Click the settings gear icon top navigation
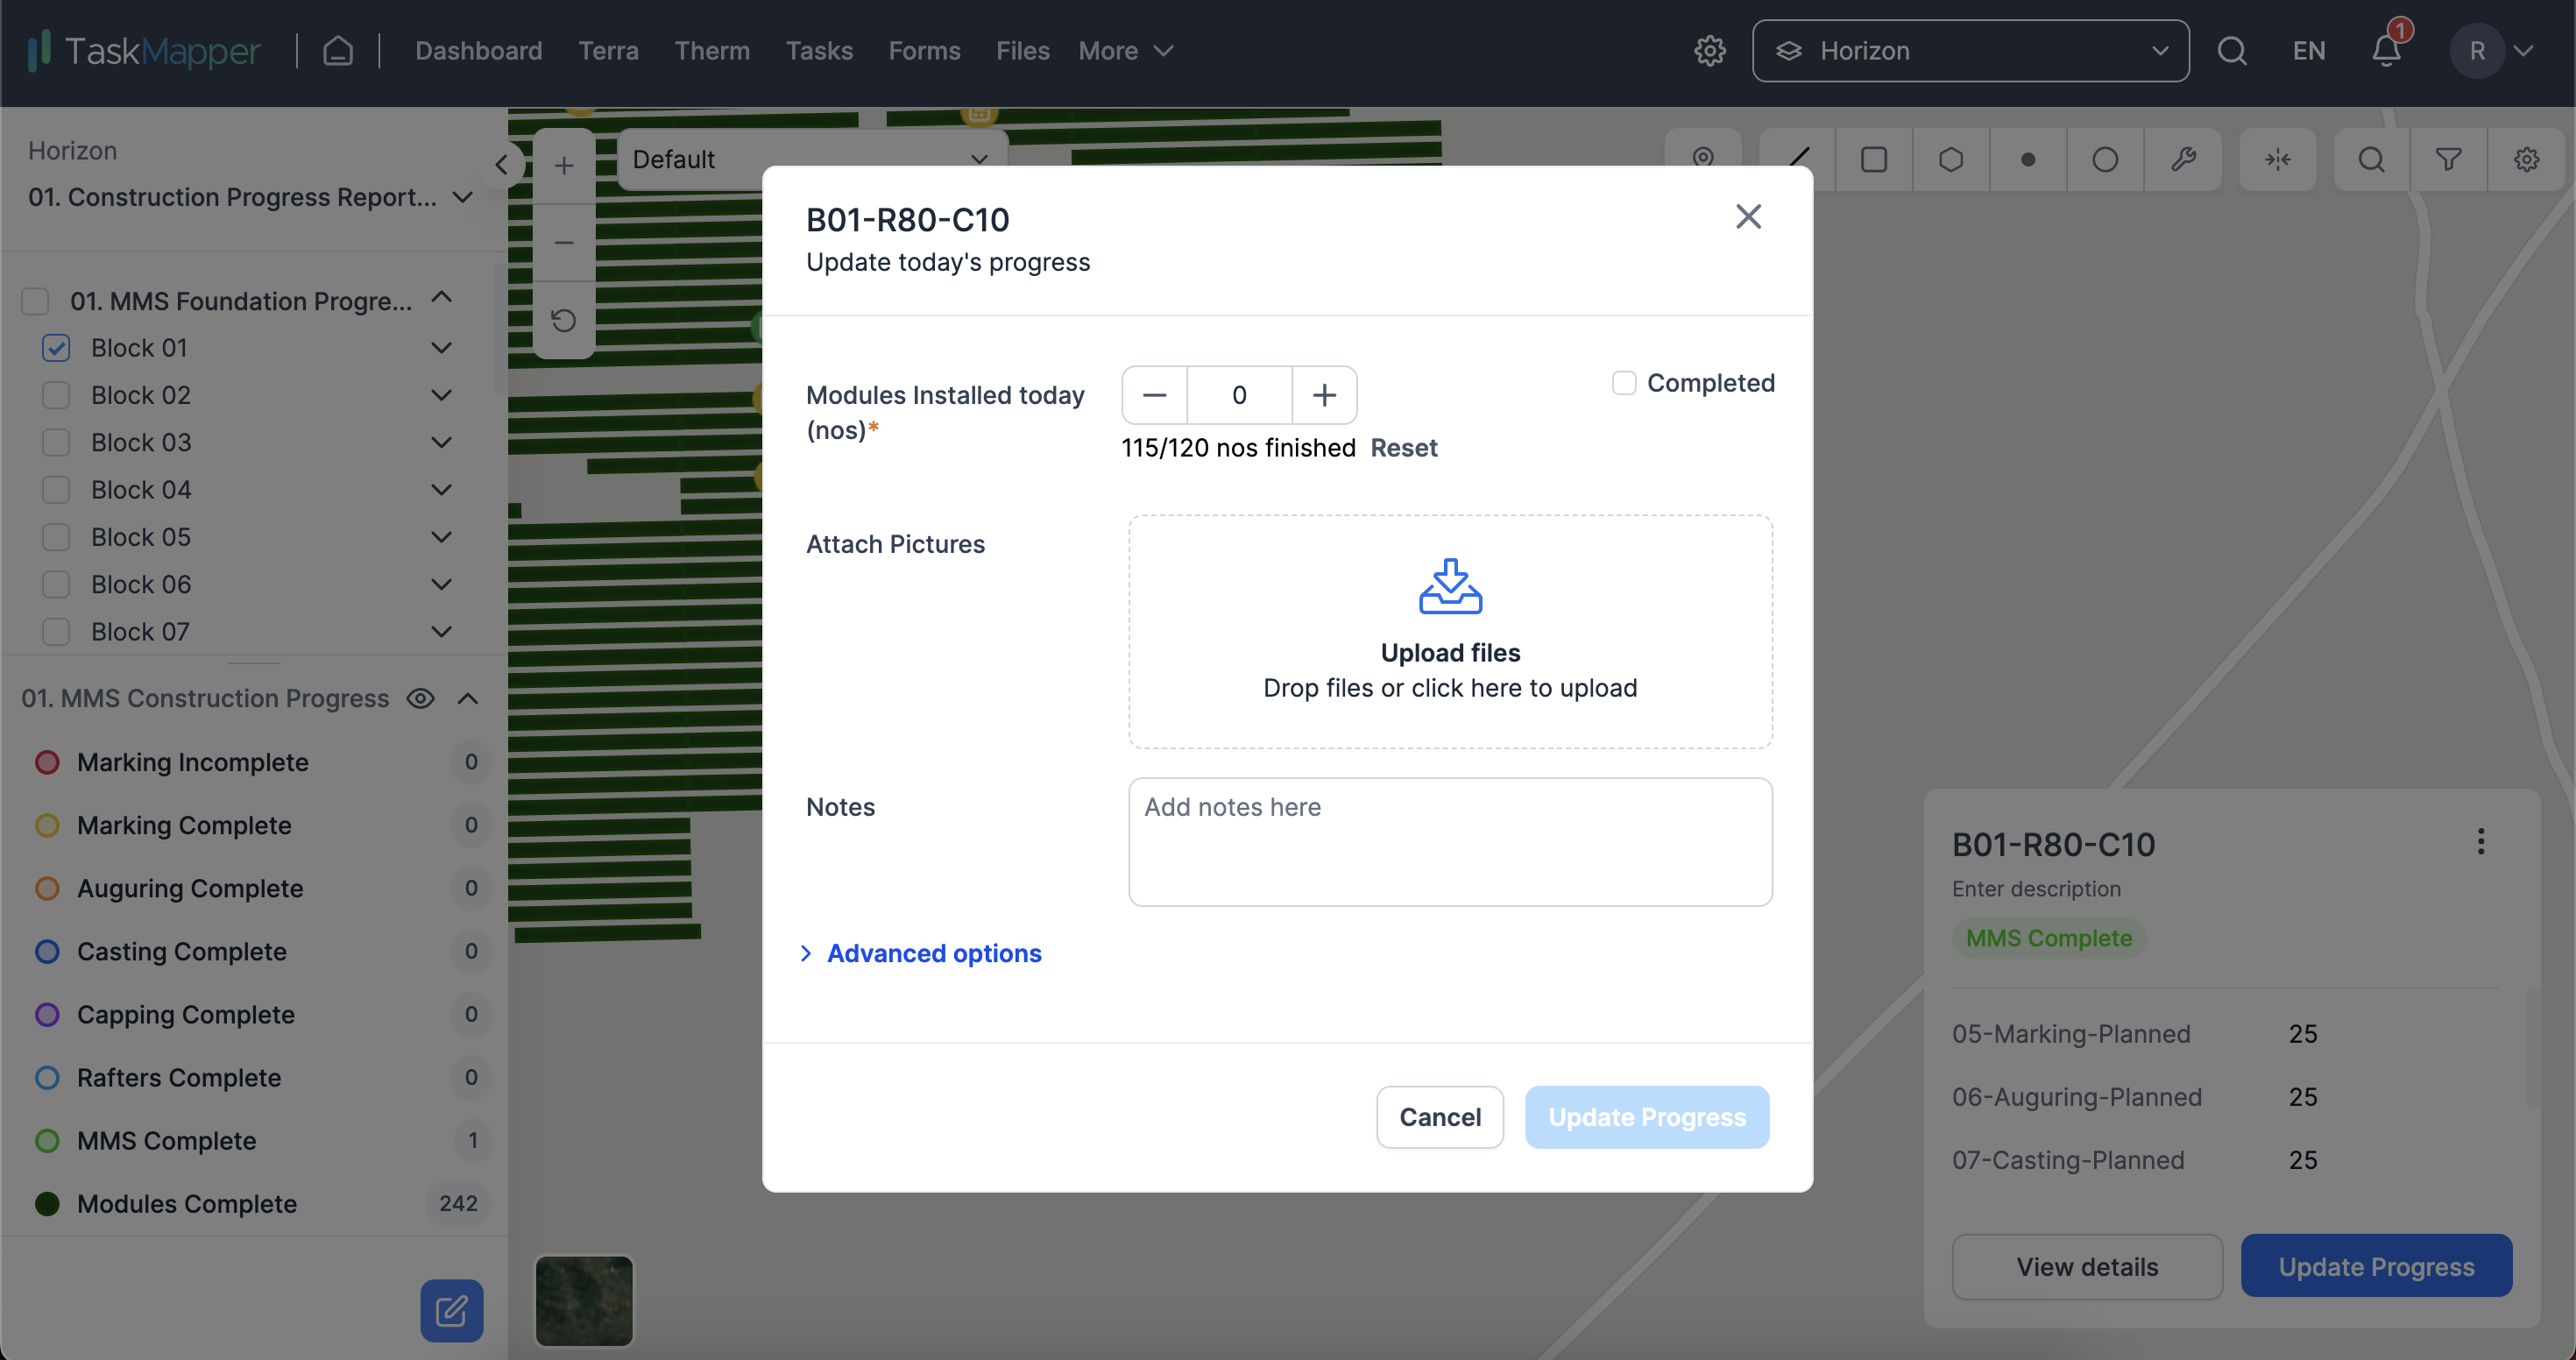This screenshot has height=1360, width=2576. pyautogui.click(x=1709, y=49)
